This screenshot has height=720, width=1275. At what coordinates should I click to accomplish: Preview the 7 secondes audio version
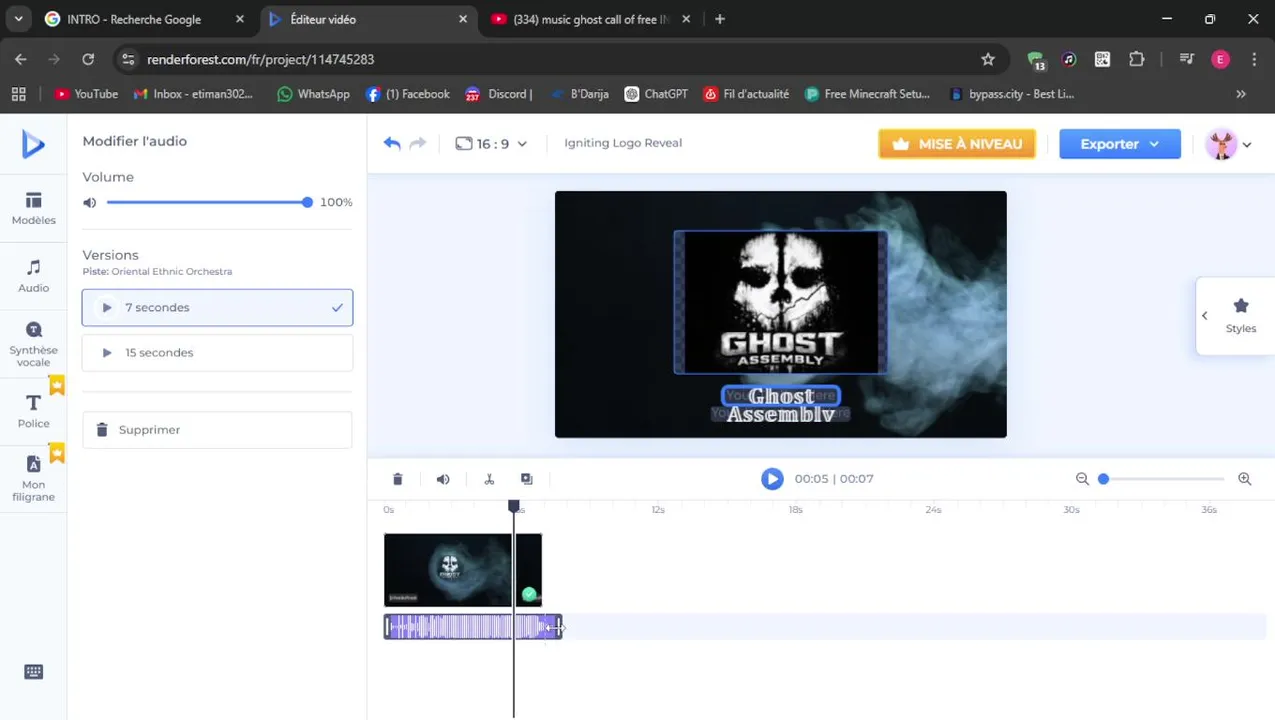point(107,307)
